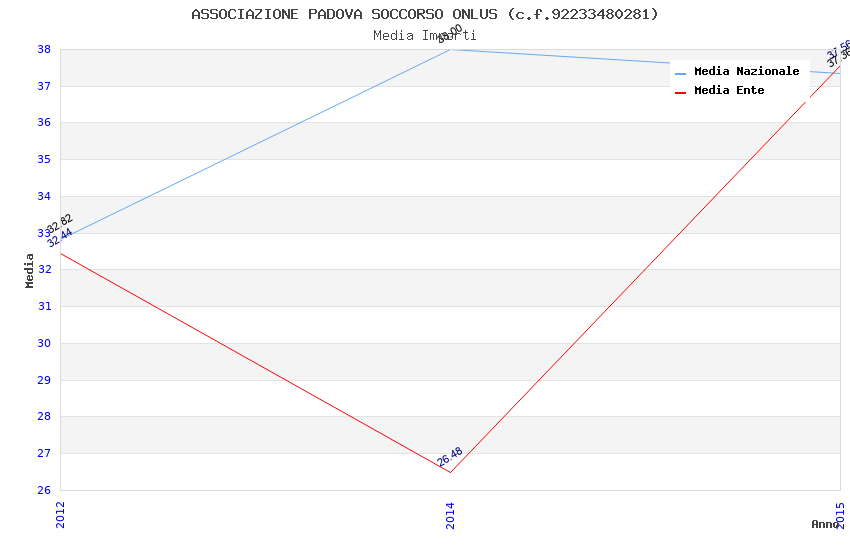Click the 2015 x-axis year label
The width and height of the screenshot is (850, 550).
coord(840,515)
